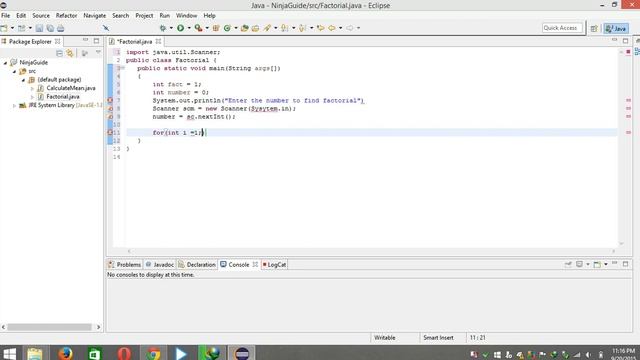Click the Display Selected Console icon

point(579,264)
